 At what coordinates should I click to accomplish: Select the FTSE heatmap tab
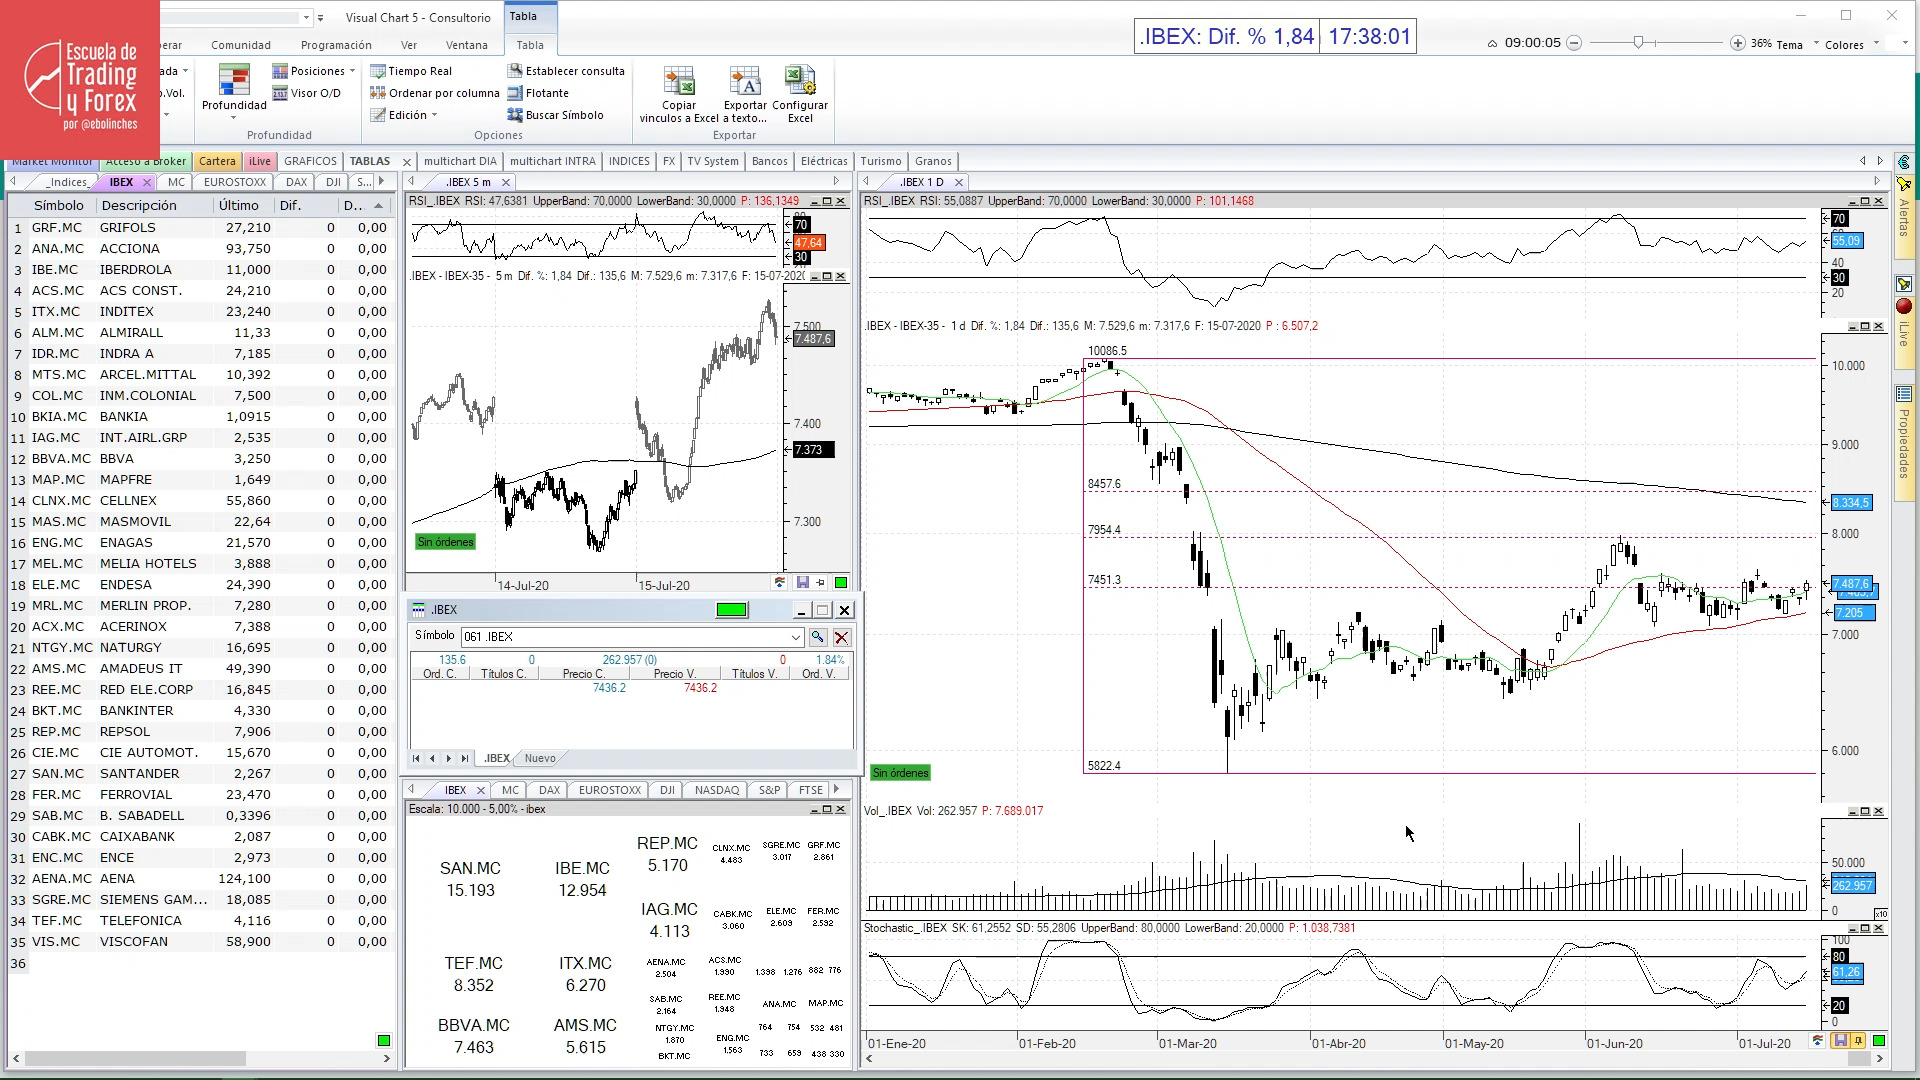point(811,790)
